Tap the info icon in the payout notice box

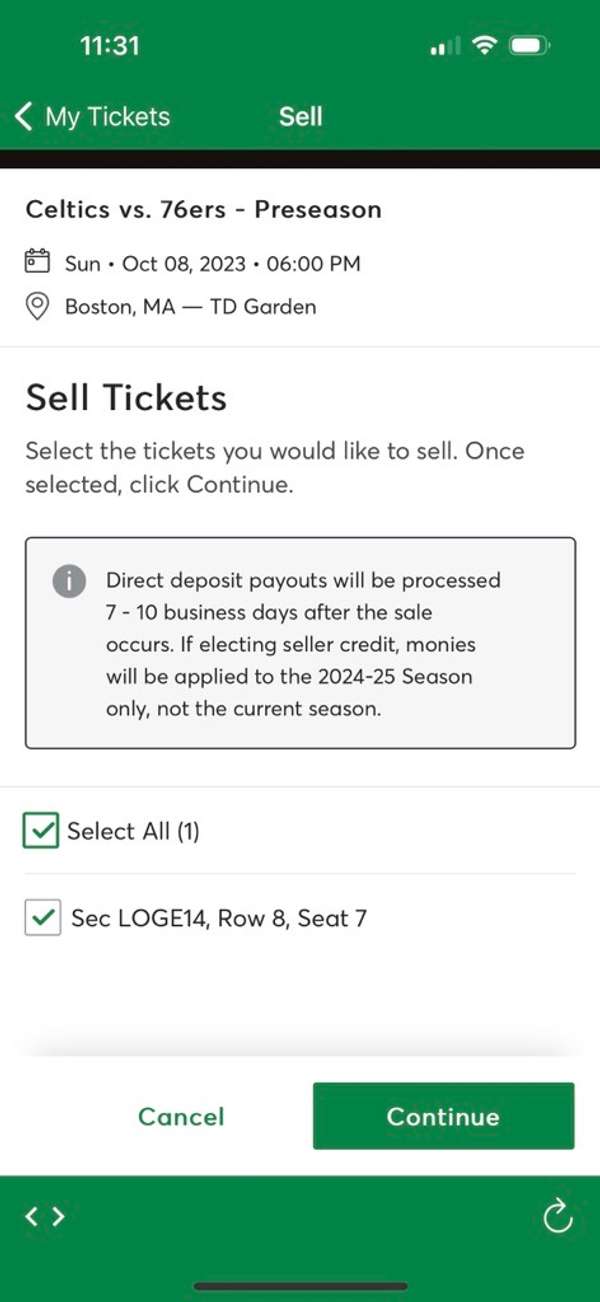tap(69, 581)
